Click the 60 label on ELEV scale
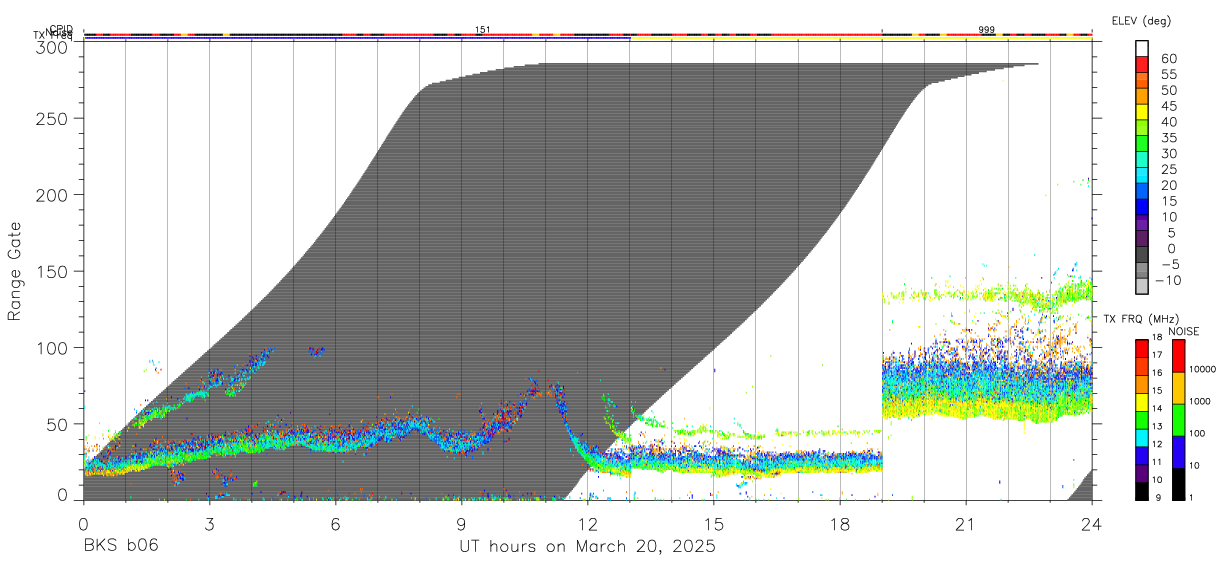1228x567 pixels. (1168, 58)
